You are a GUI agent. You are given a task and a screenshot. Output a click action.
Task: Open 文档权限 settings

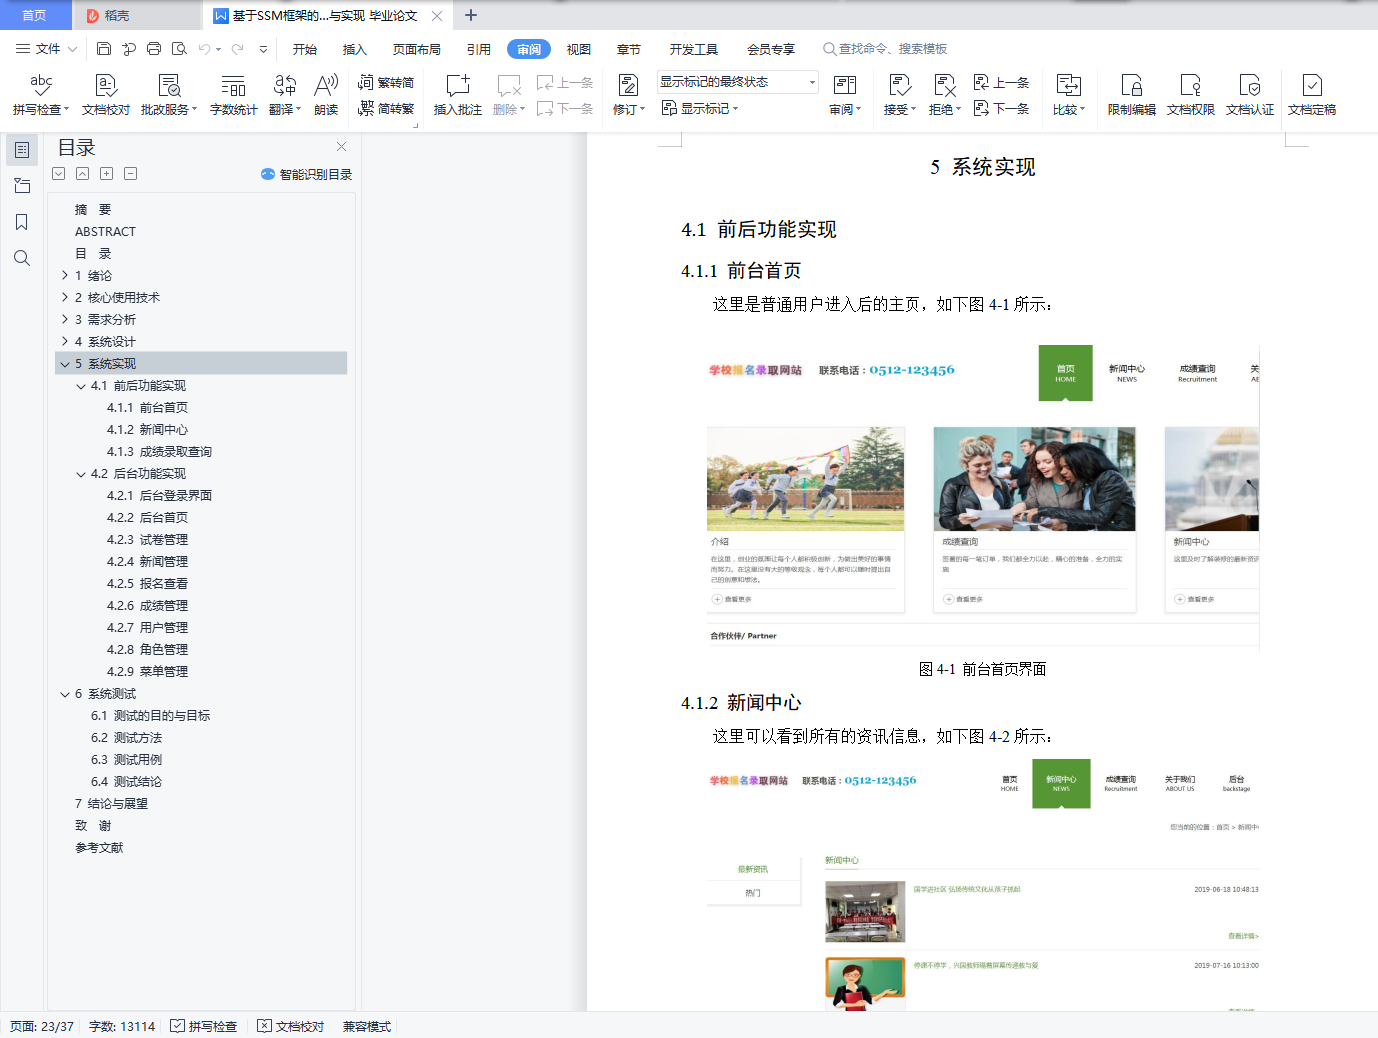pyautogui.click(x=1191, y=95)
